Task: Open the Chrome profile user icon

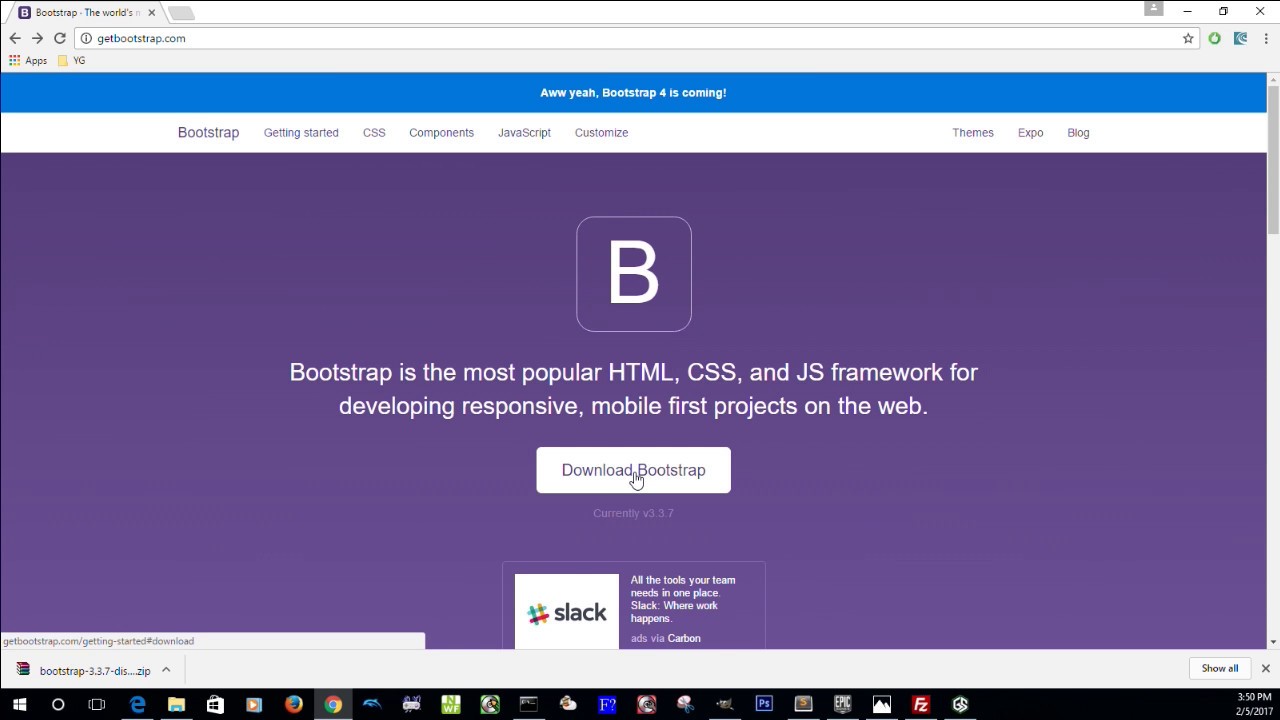Action: point(1154,8)
